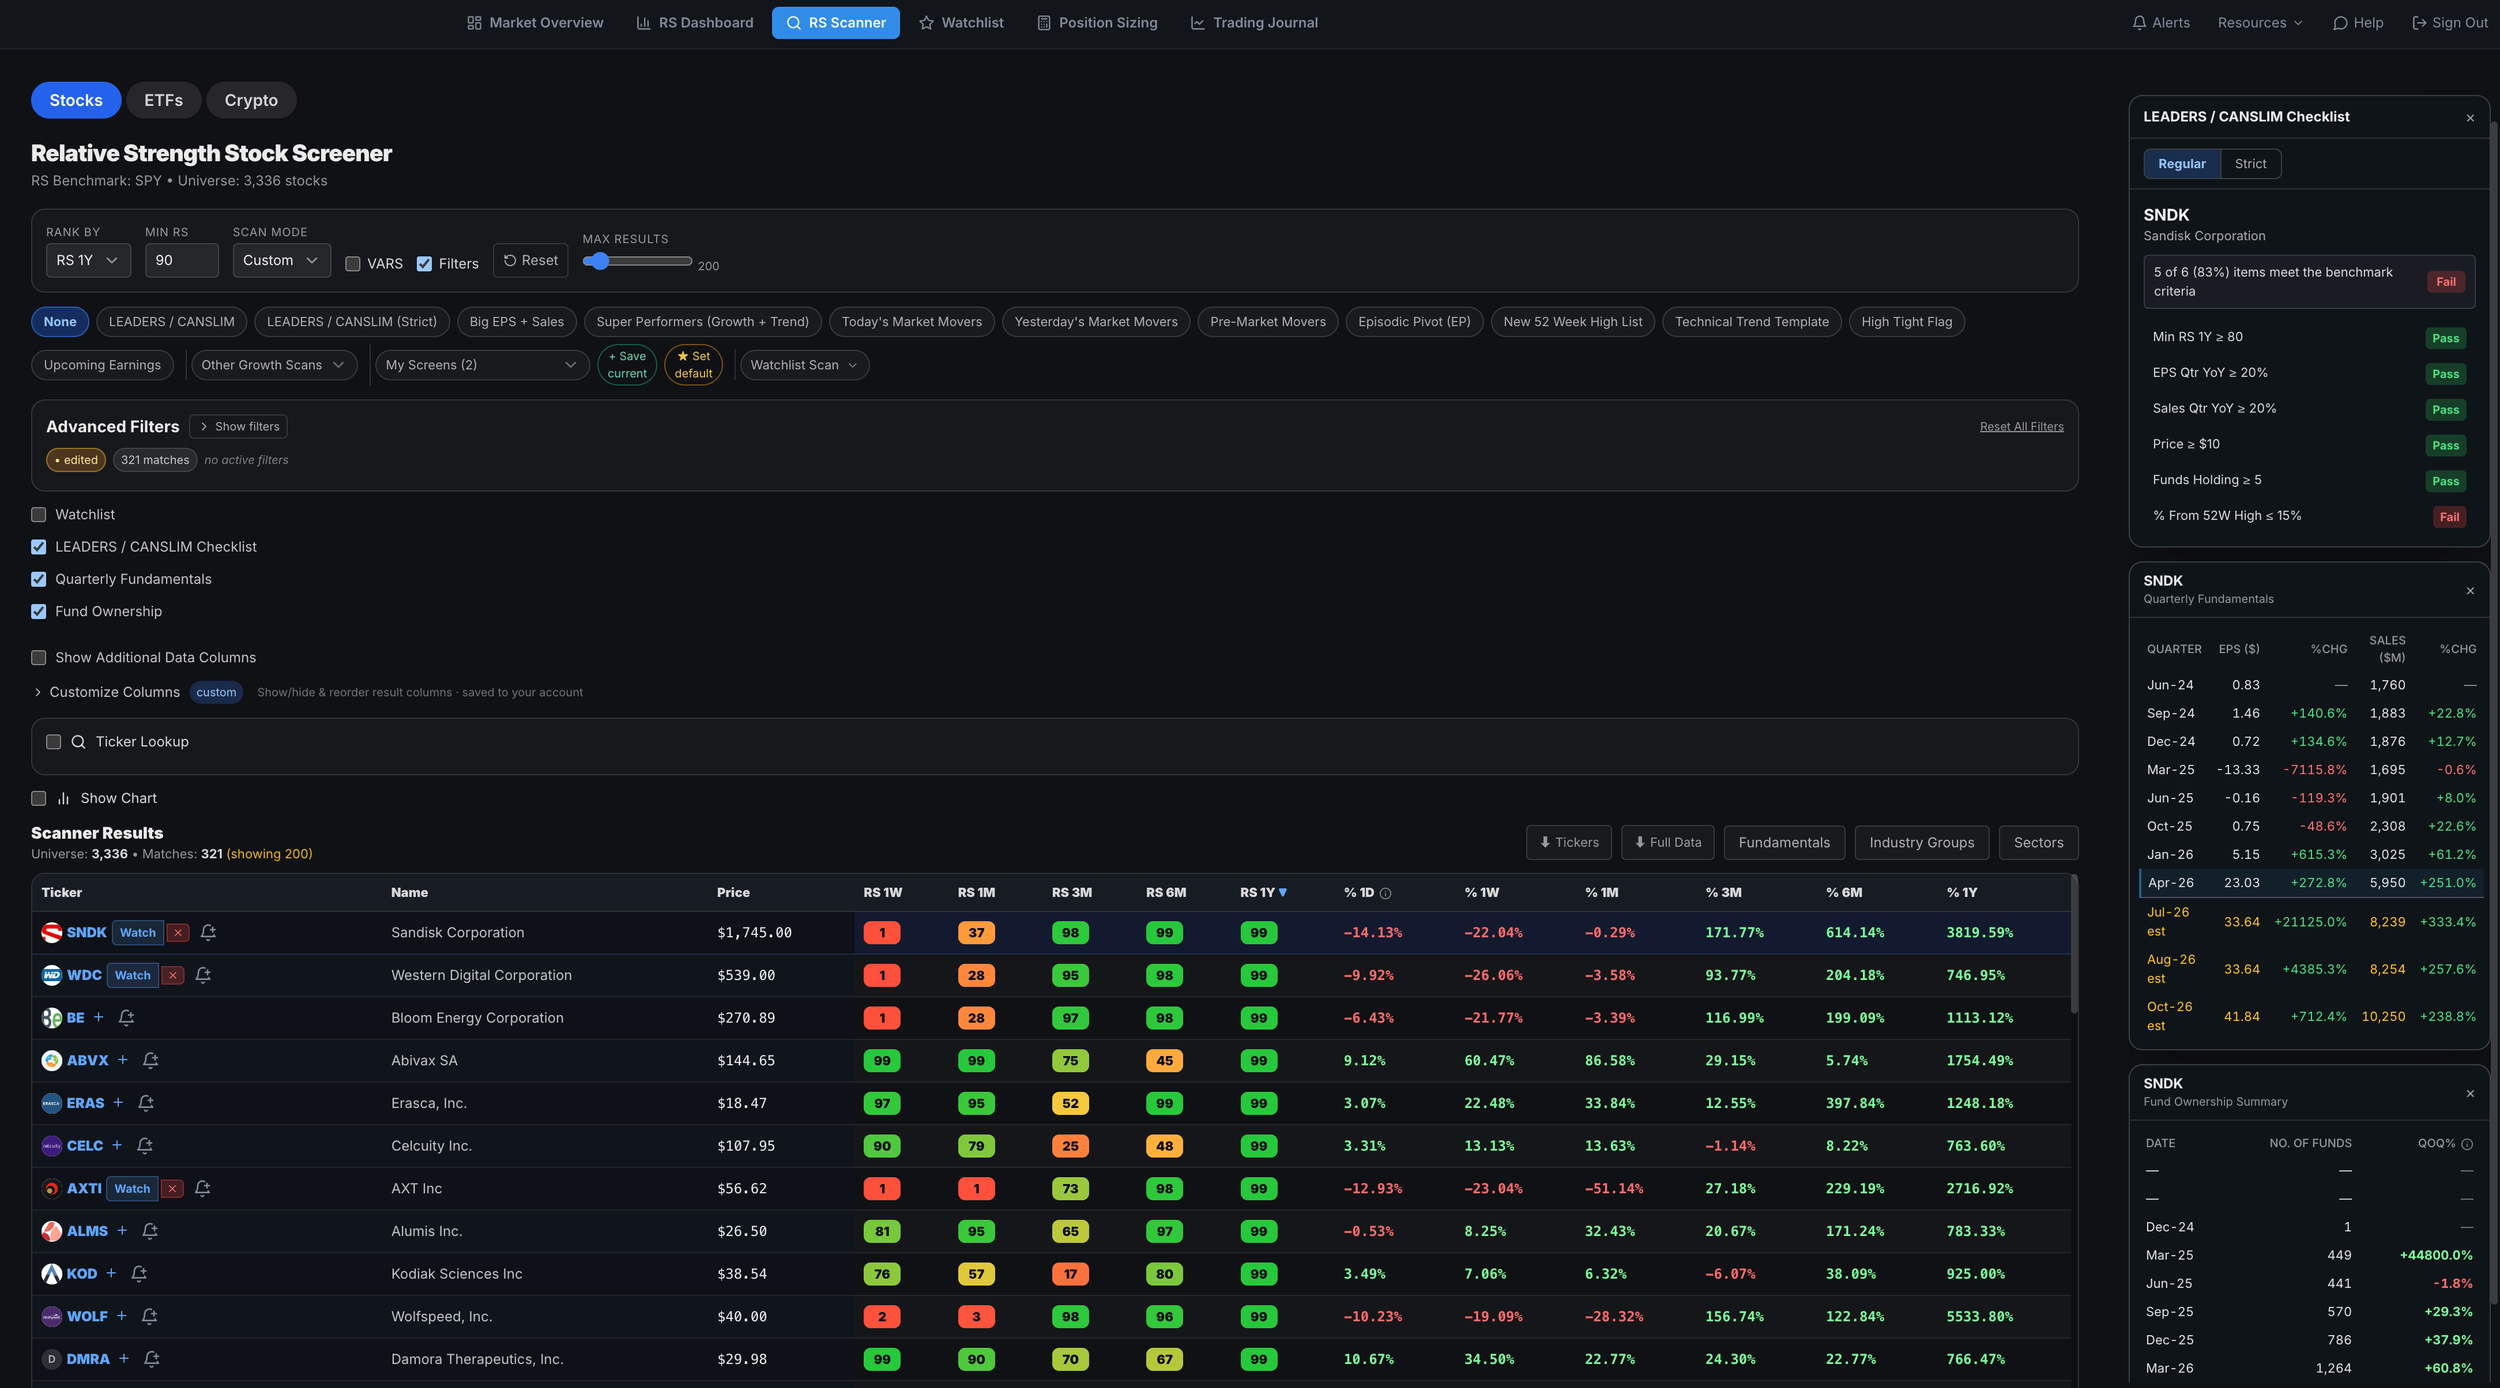Click the QOQ% info icon in Fund Ownership
Screen dimensions: 2500x1388
pos(2467,1143)
